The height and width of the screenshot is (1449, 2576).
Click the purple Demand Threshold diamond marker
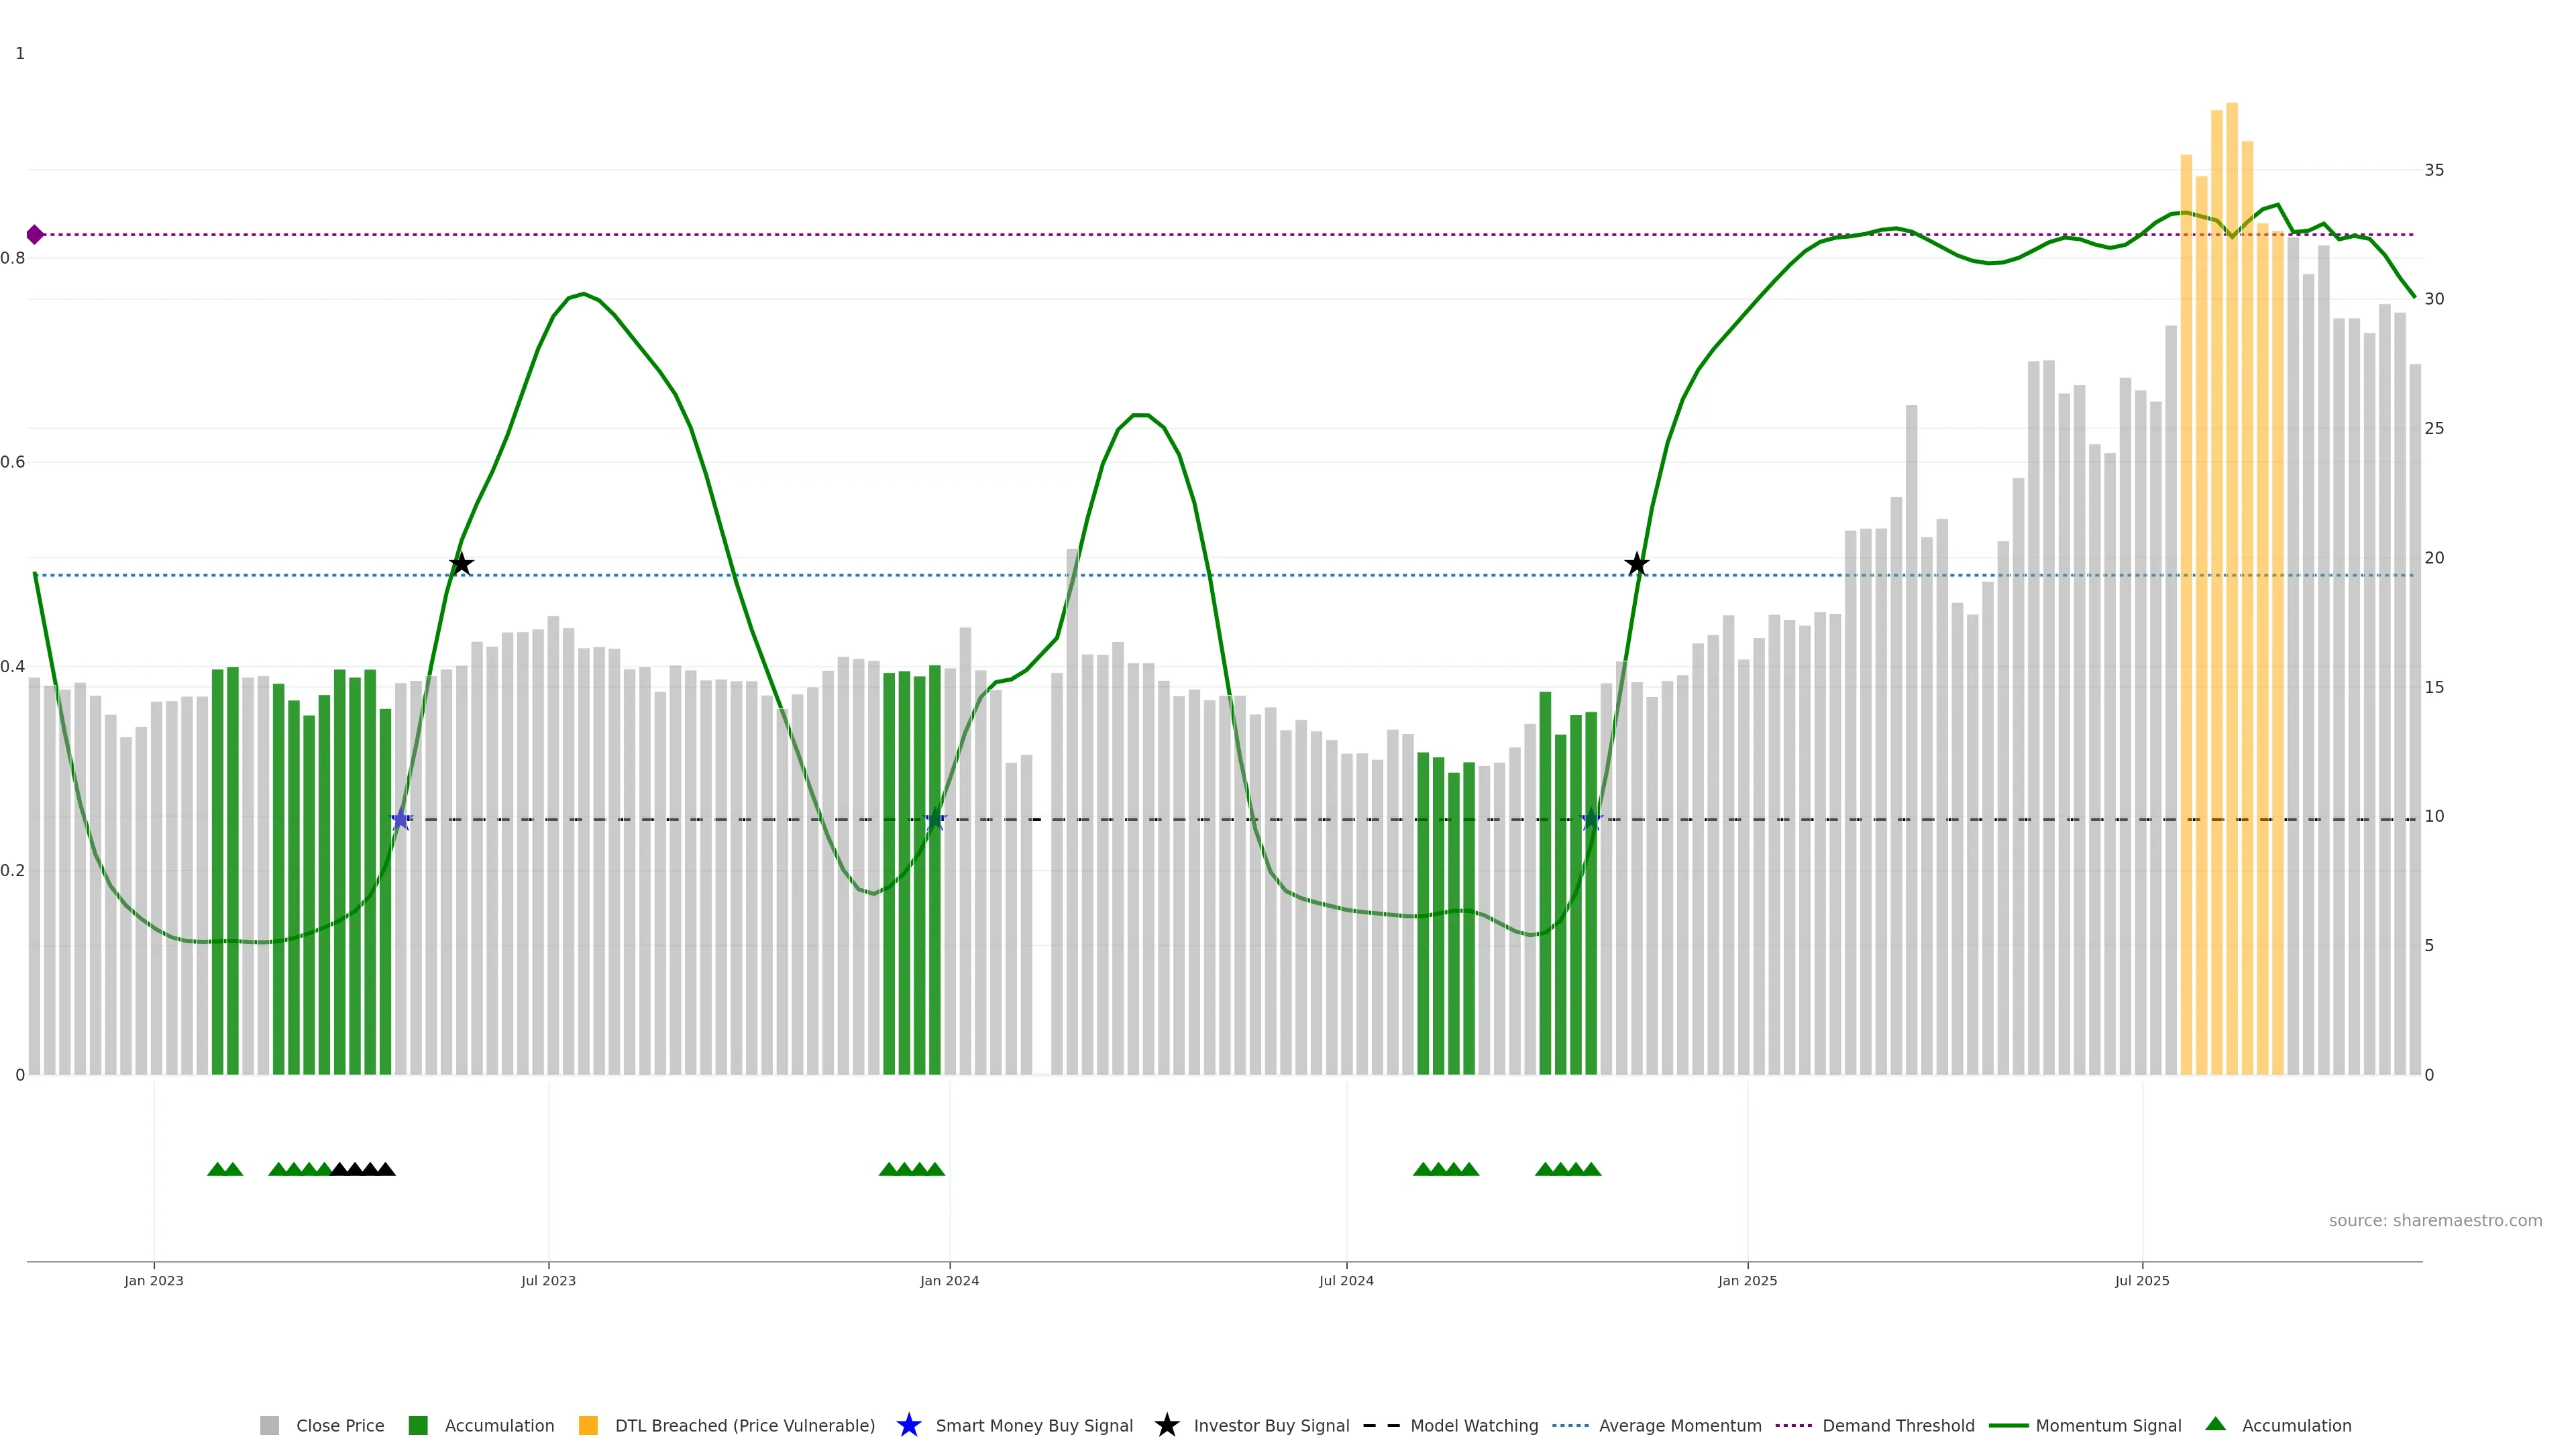click(35, 235)
